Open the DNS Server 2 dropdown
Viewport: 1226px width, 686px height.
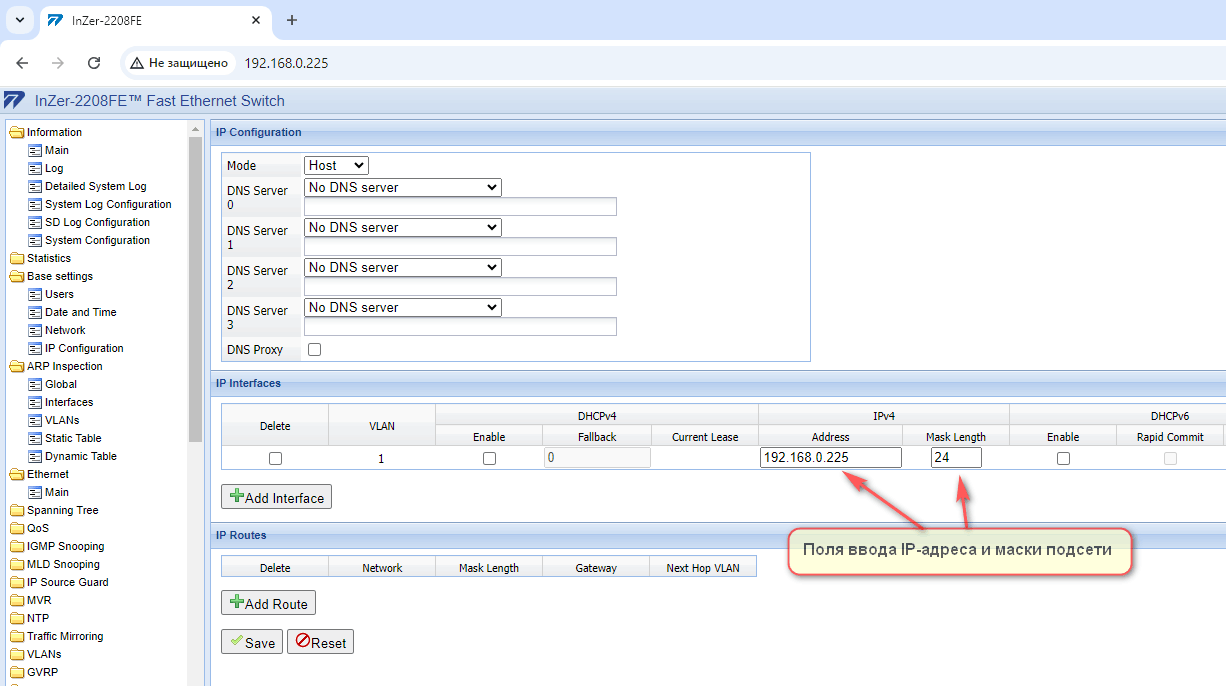click(x=403, y=267)
